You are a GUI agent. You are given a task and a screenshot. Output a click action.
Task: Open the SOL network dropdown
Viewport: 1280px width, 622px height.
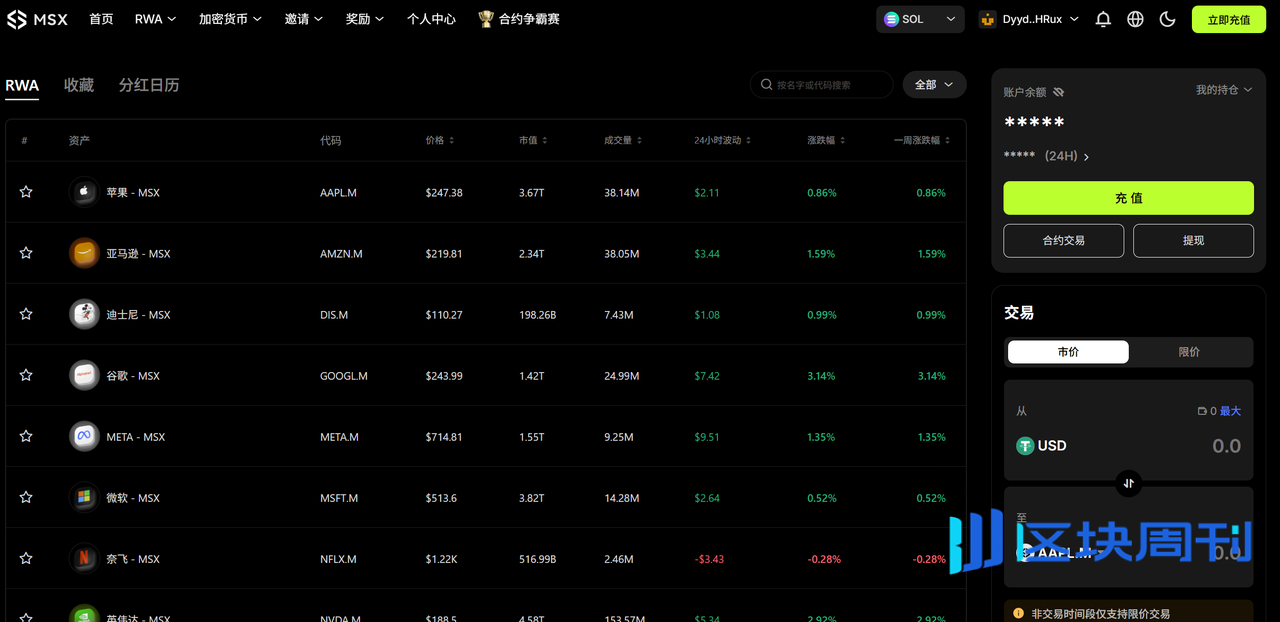click(x=920, y=19)
